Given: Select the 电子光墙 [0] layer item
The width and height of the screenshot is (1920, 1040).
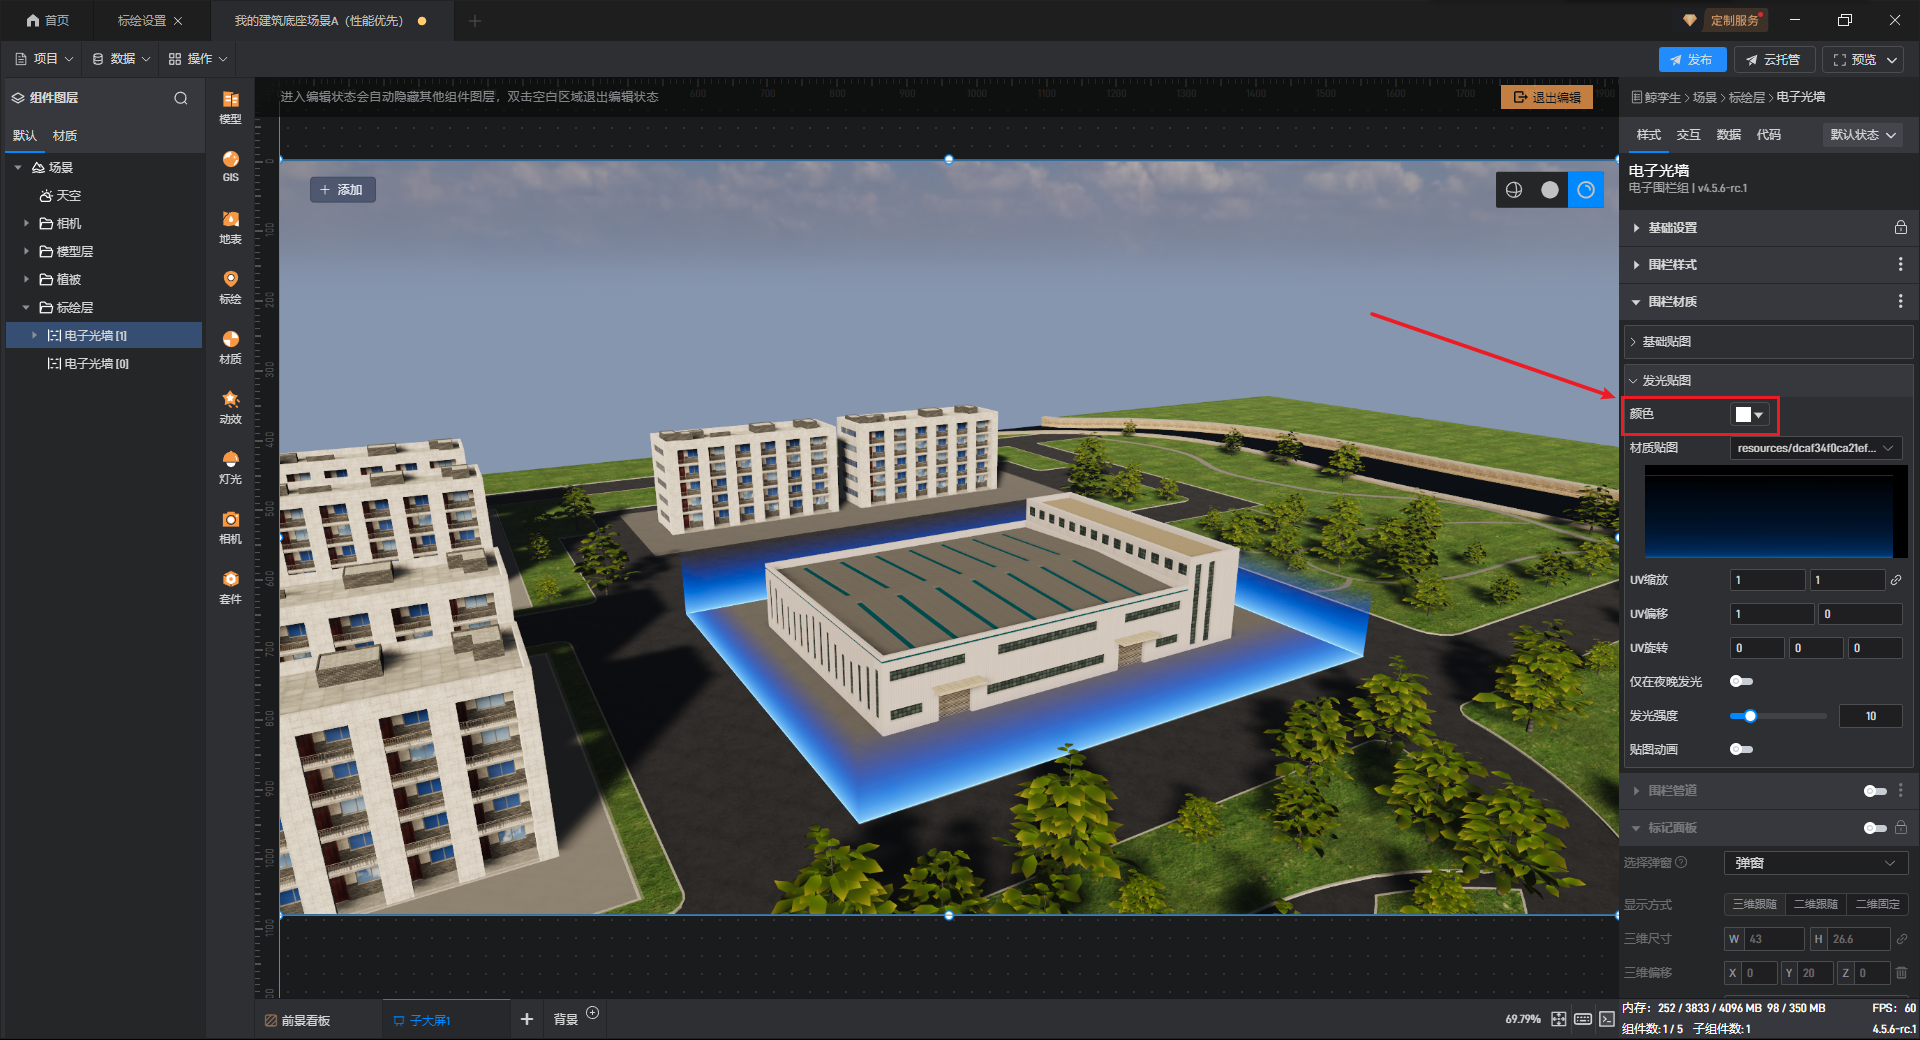Looking at the screenshot, I should tap(96, 364).
